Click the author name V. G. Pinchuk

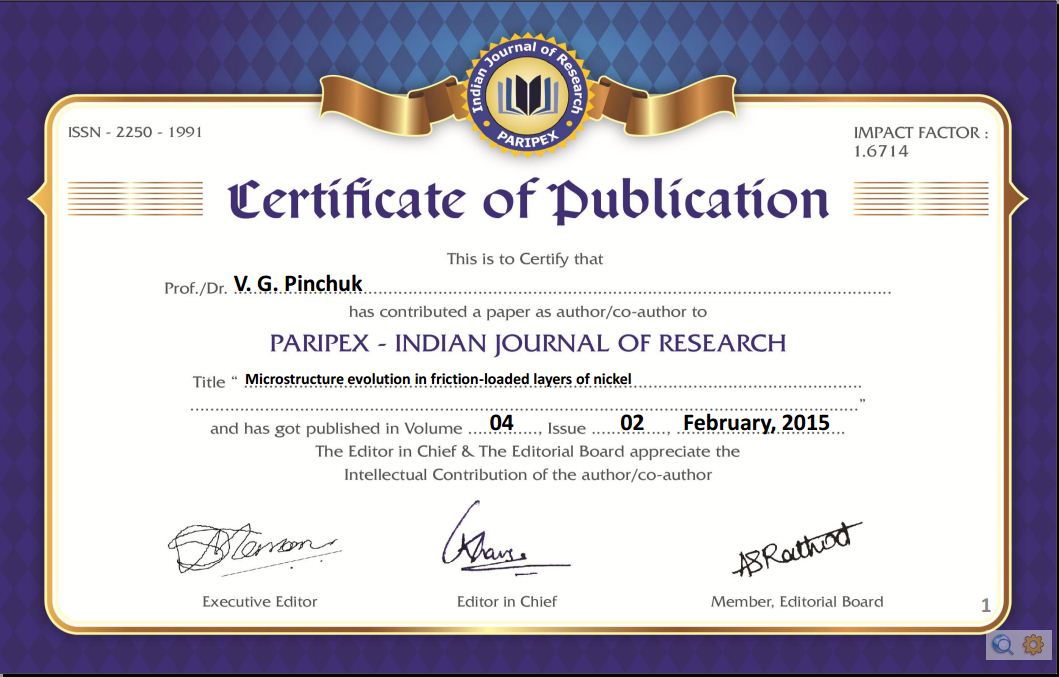click(x=298, y=284)
